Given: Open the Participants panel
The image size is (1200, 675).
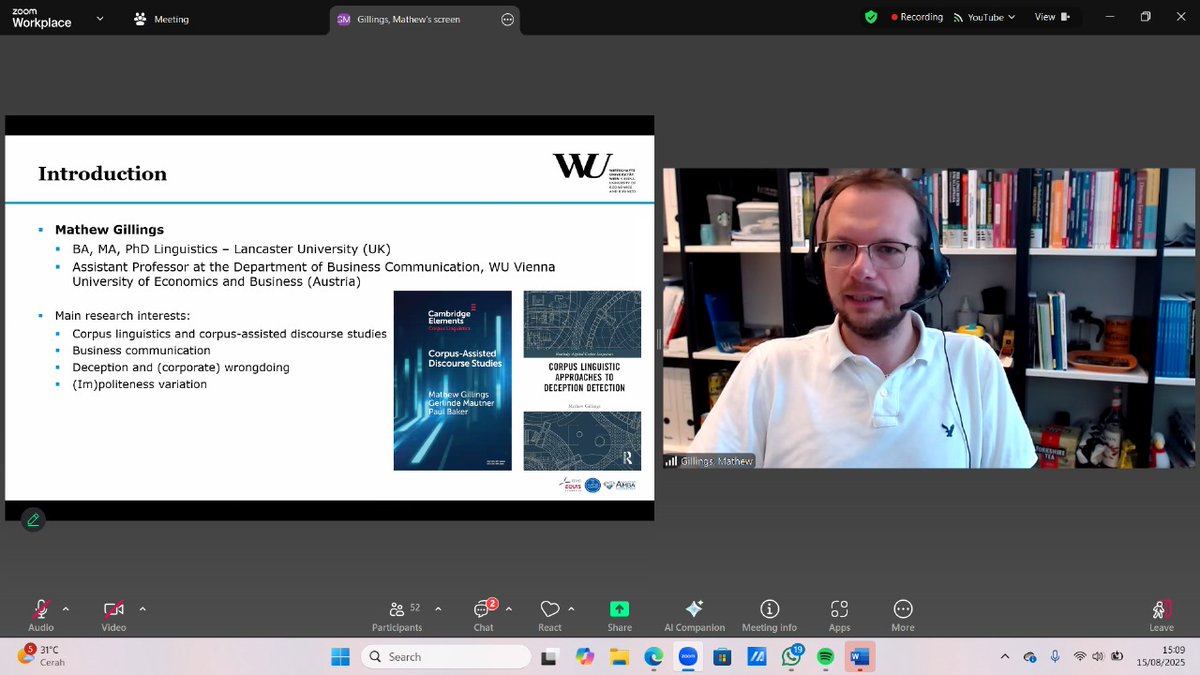Looking at the screenshot, I should [397, 615].
